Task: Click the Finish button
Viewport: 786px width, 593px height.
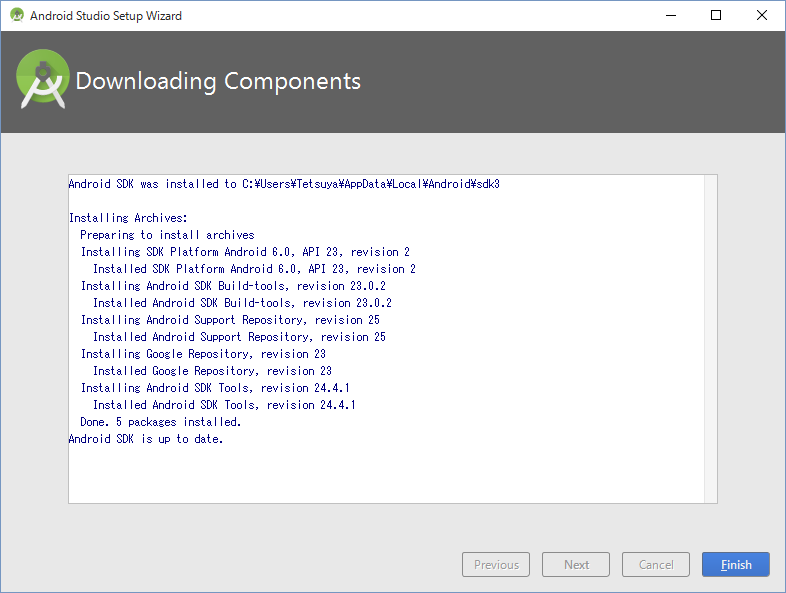Action: 735,564
